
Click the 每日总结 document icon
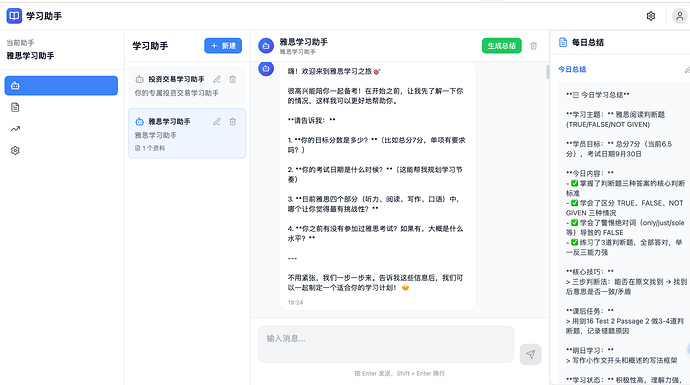[x=563, y=42]
